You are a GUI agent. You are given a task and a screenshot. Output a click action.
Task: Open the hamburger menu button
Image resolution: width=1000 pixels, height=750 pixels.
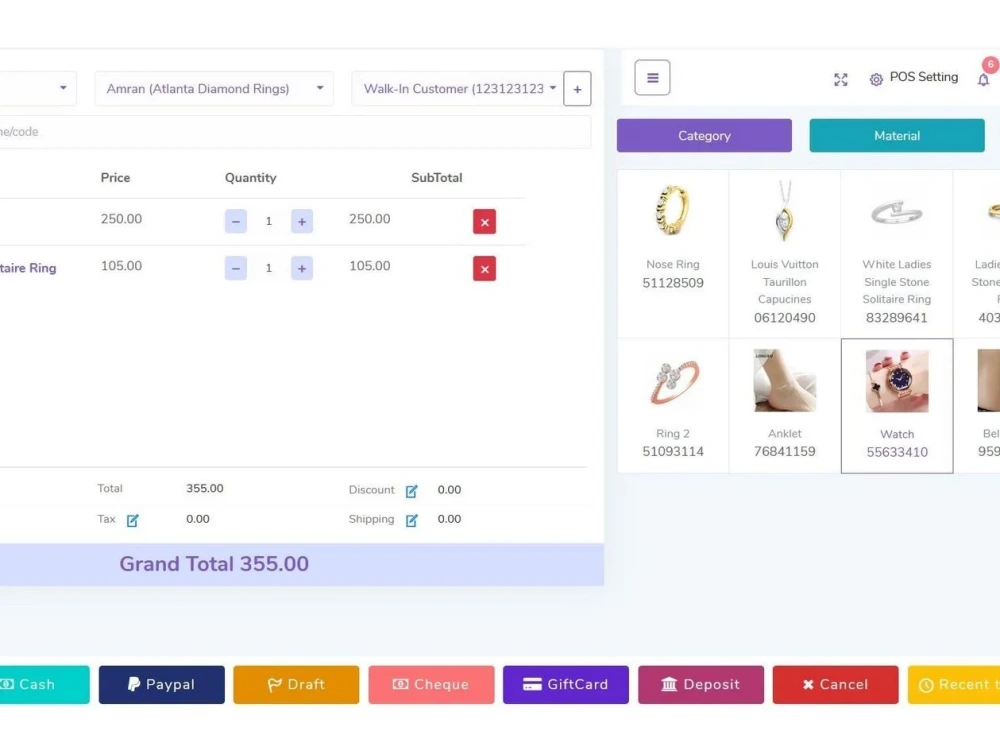pyautogui.click(x=652, y=77)
